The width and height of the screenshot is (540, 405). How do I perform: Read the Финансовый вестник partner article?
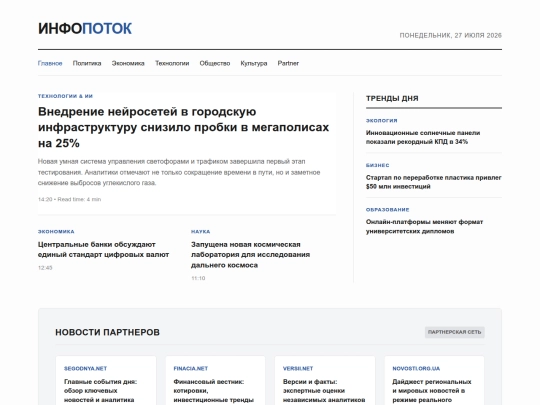[214, 391]
